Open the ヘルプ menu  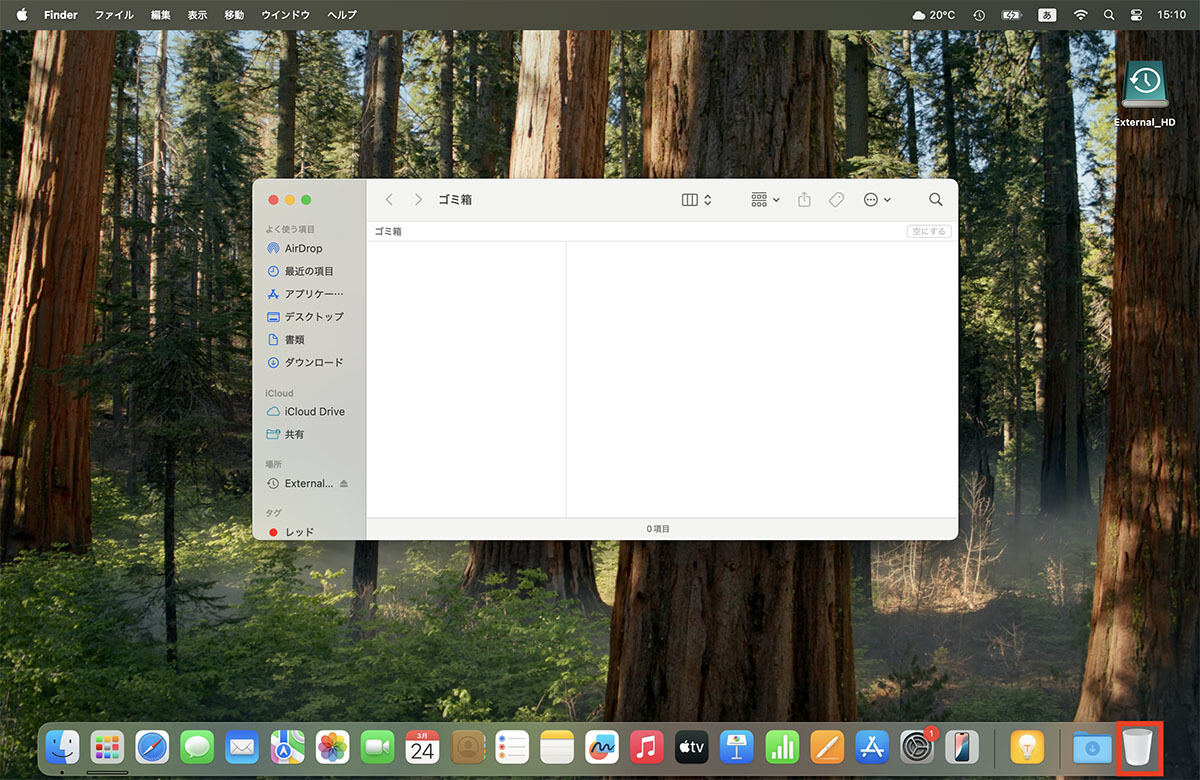342,15
